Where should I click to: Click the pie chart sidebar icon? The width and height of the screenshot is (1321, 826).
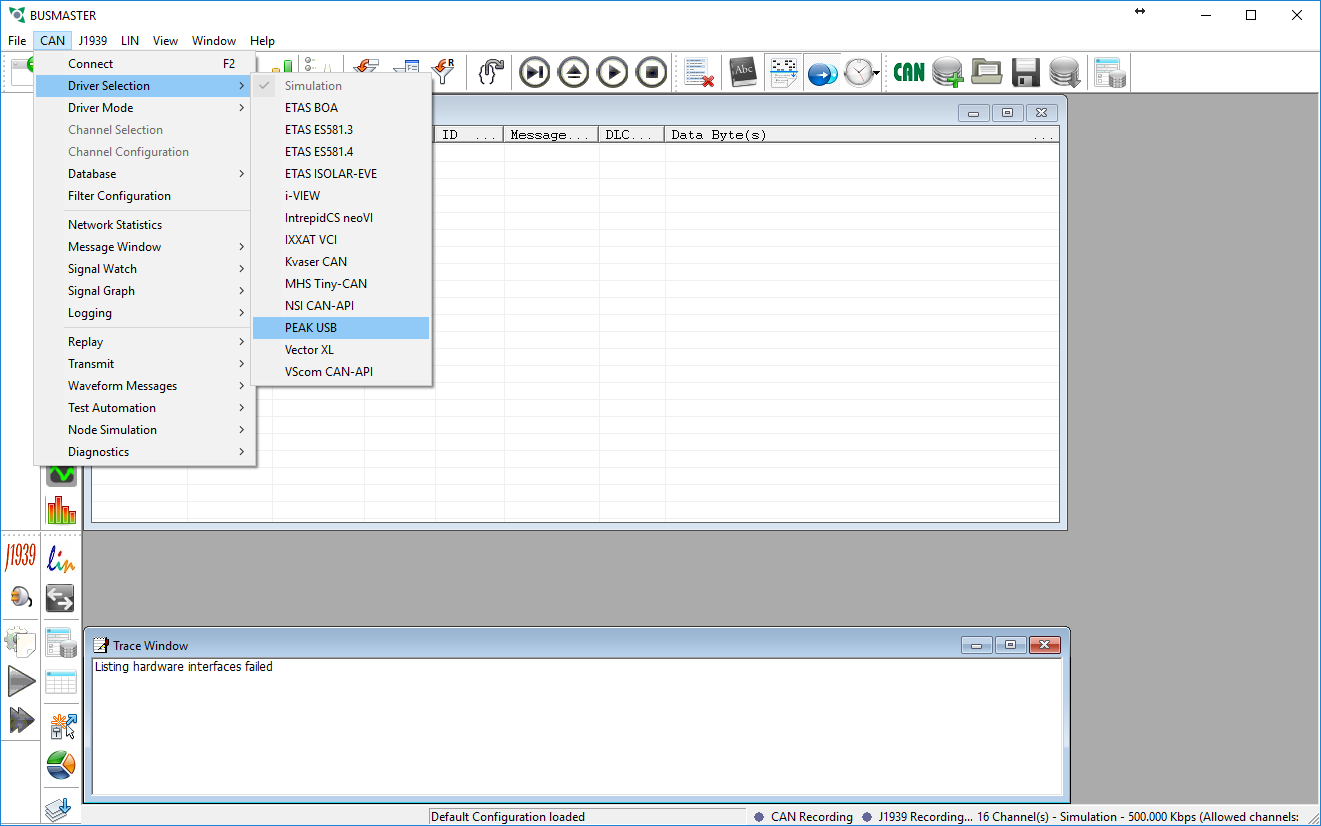point(61,765)
